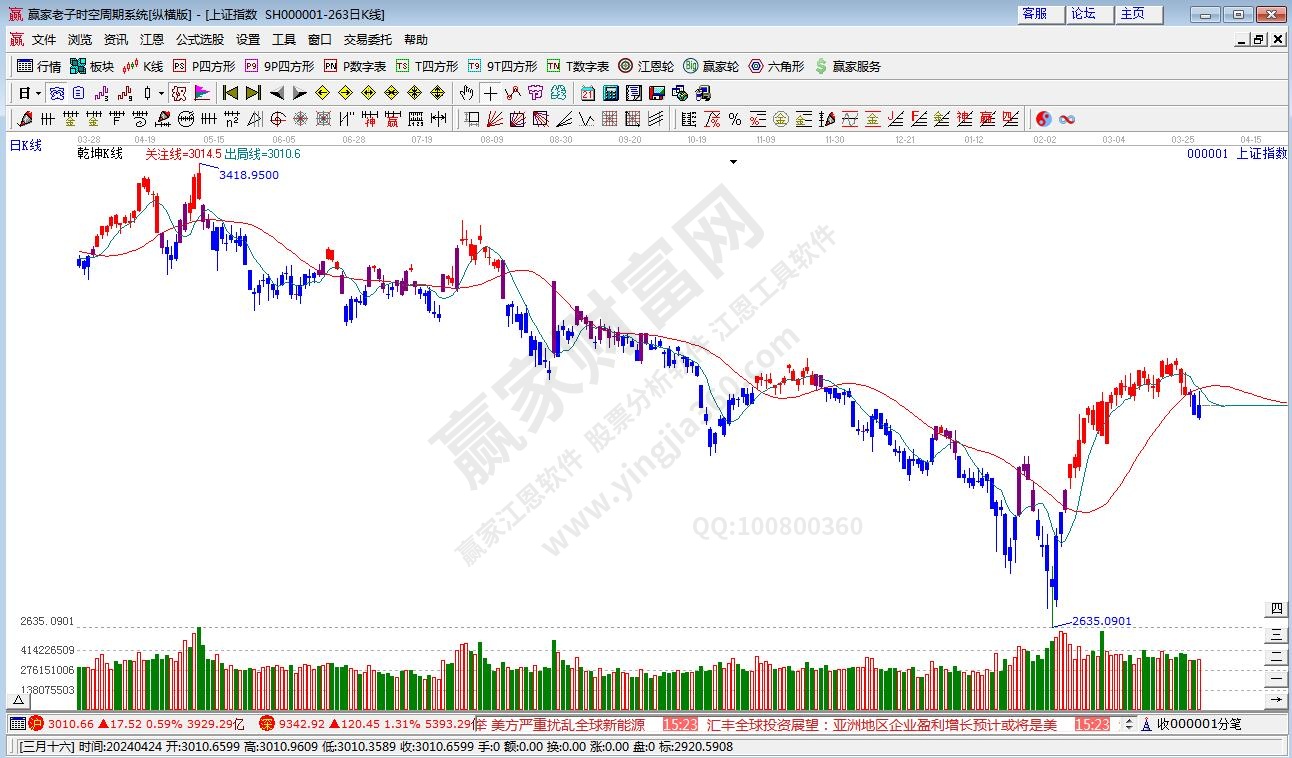
Task: Select the percent (%) drawing tool
Action: [x=735, y=119]
